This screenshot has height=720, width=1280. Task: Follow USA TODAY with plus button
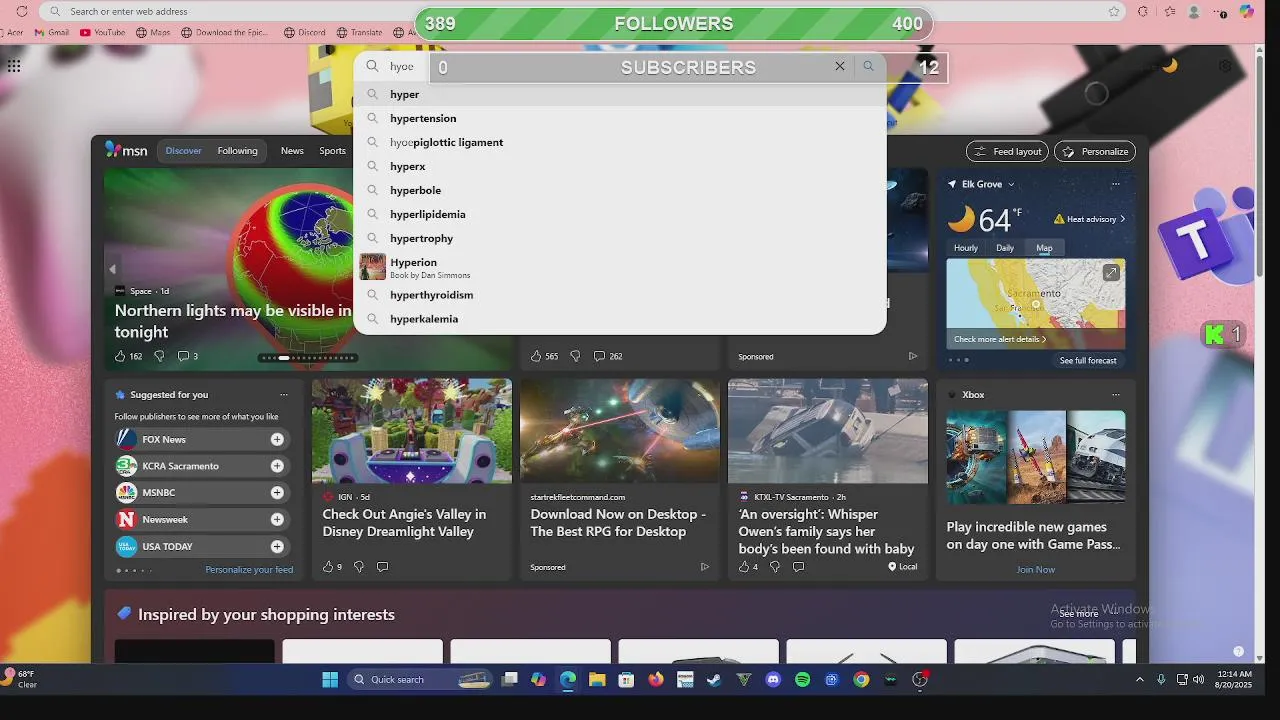point(277,547)
